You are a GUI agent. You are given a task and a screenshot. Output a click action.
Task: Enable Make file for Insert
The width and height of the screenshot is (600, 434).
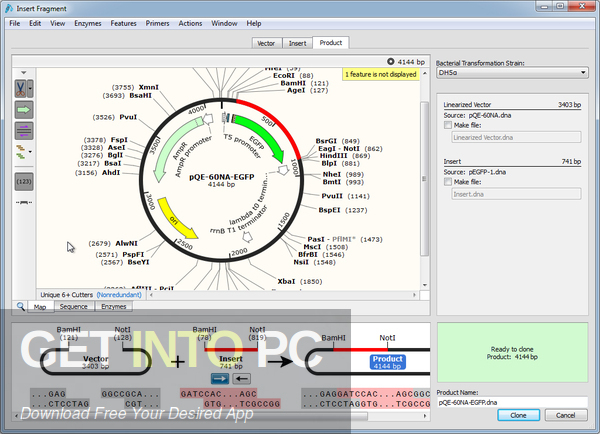pos(448,182)
